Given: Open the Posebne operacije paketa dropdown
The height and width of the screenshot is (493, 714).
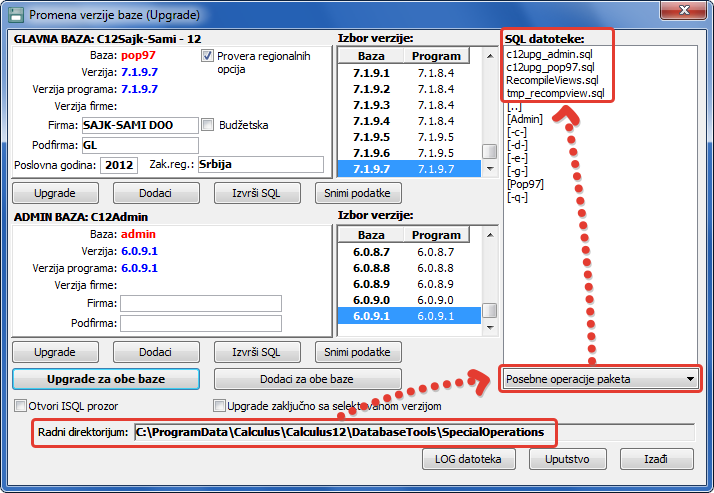Looking at the screenshot, I should [x=600, y=379].
